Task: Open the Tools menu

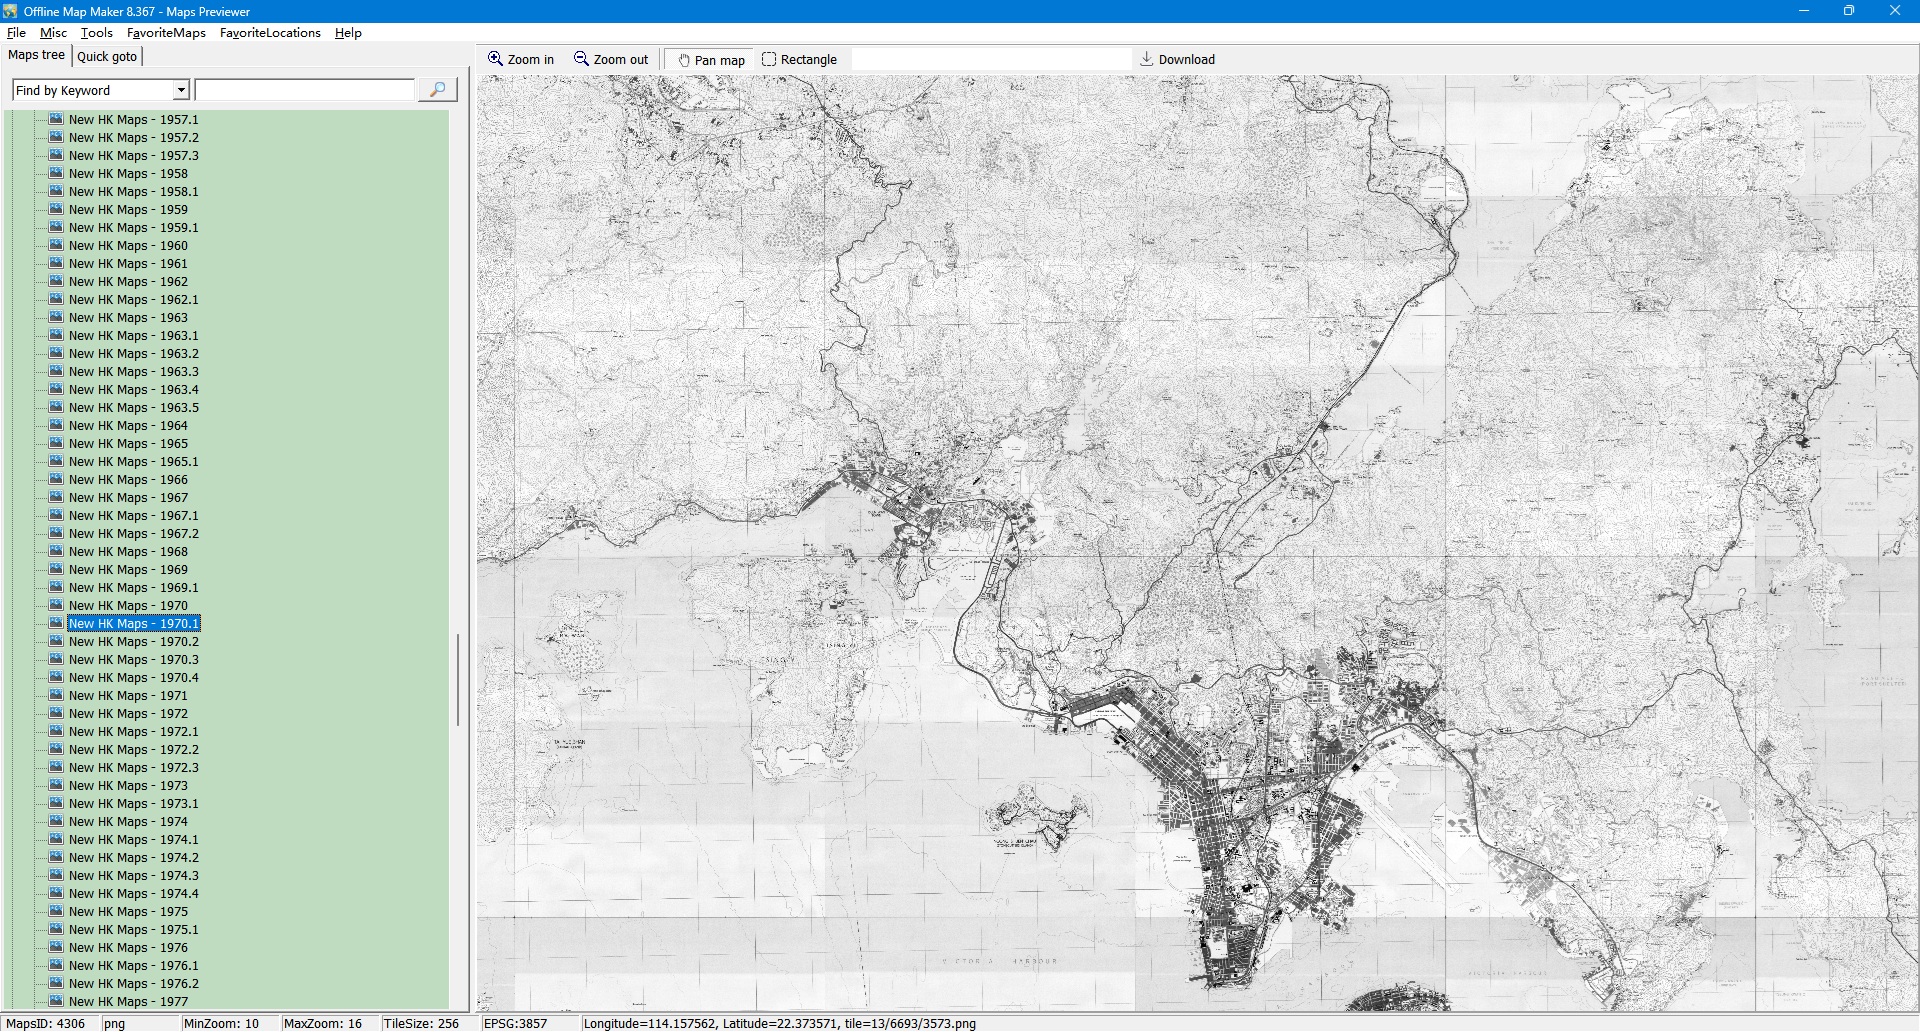Action: pos(97,33)
